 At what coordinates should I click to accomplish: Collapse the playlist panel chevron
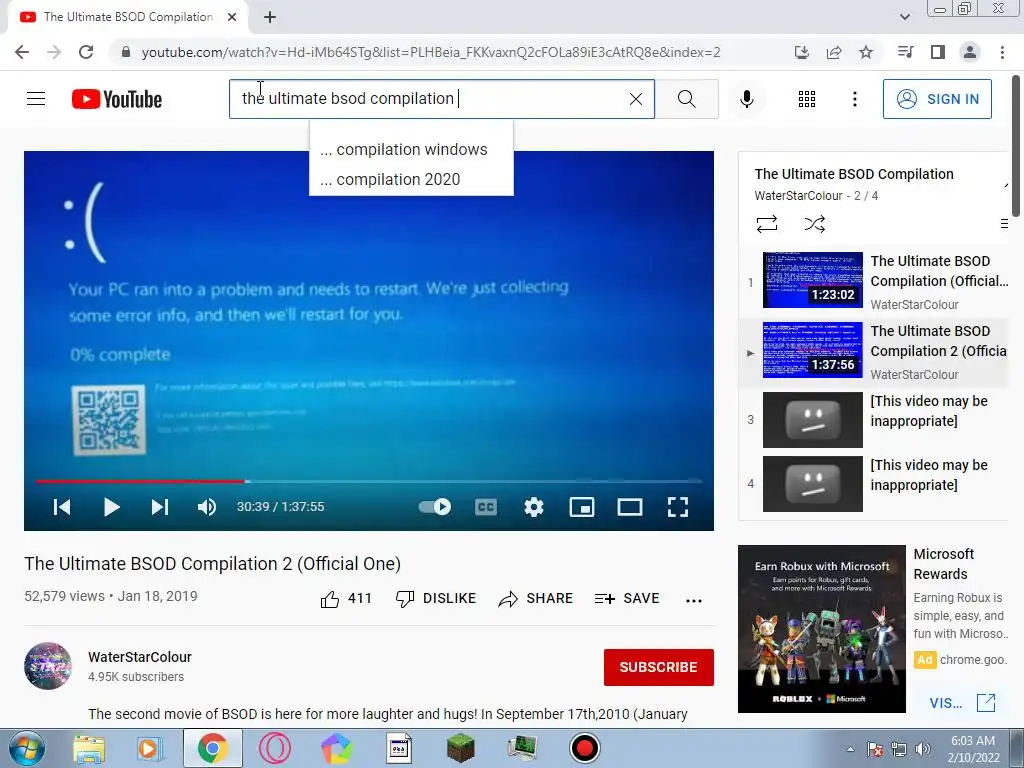[x=1006, y=185]
